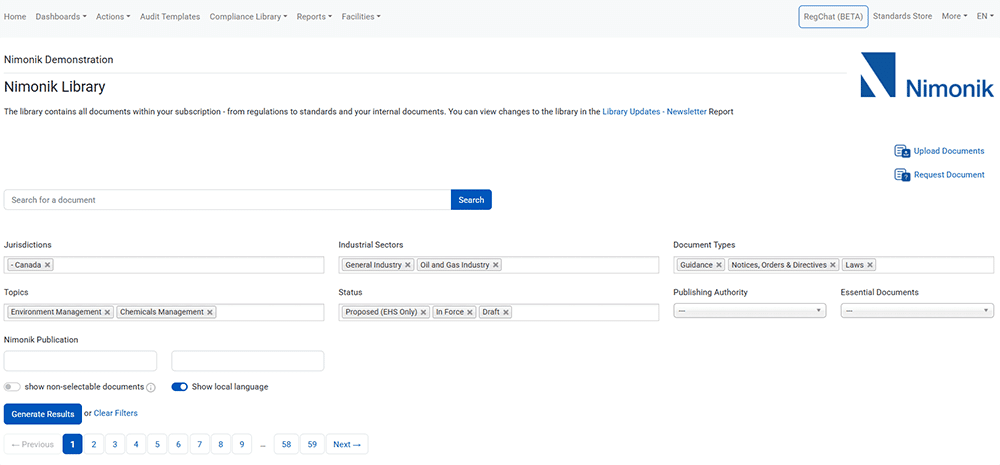Click inside the Jurisdictions filter box
Screen dimensions: 1000x465
click(x=164, y=265)
